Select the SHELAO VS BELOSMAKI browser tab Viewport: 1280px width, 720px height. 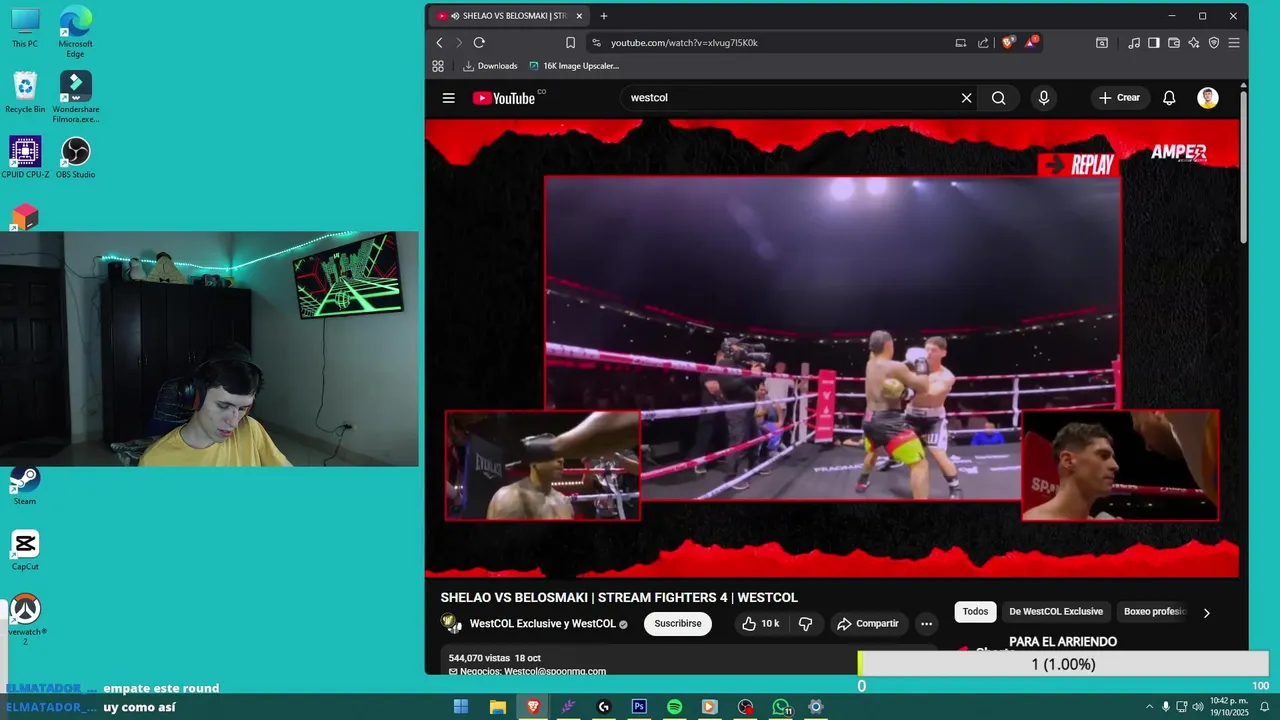tap(508, 16)
